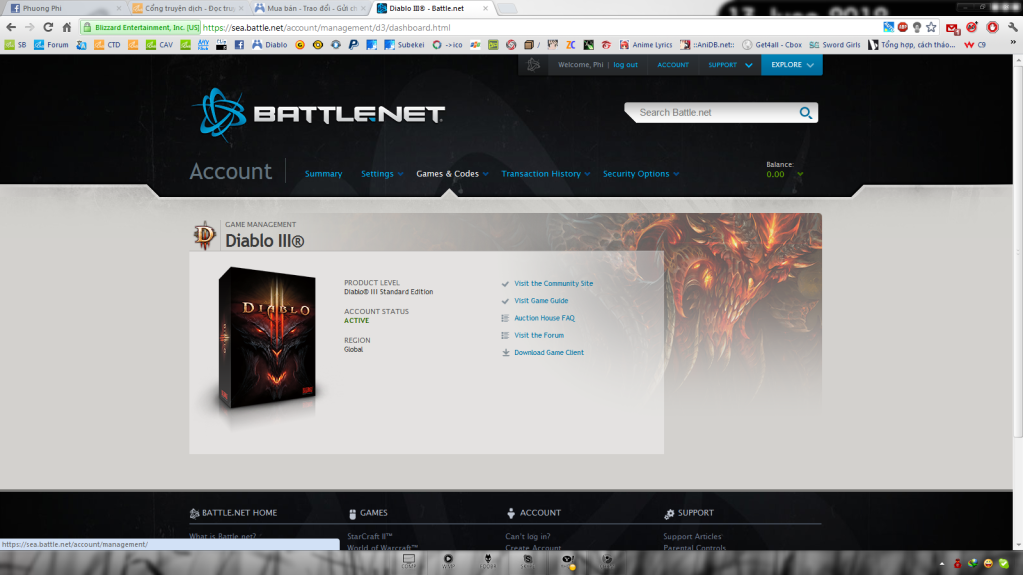Expand the Balance dropdown arrow
Image resolution: width=1023 pixels, height=575 pixels.
pyautogui.click(x=800, y=174)
